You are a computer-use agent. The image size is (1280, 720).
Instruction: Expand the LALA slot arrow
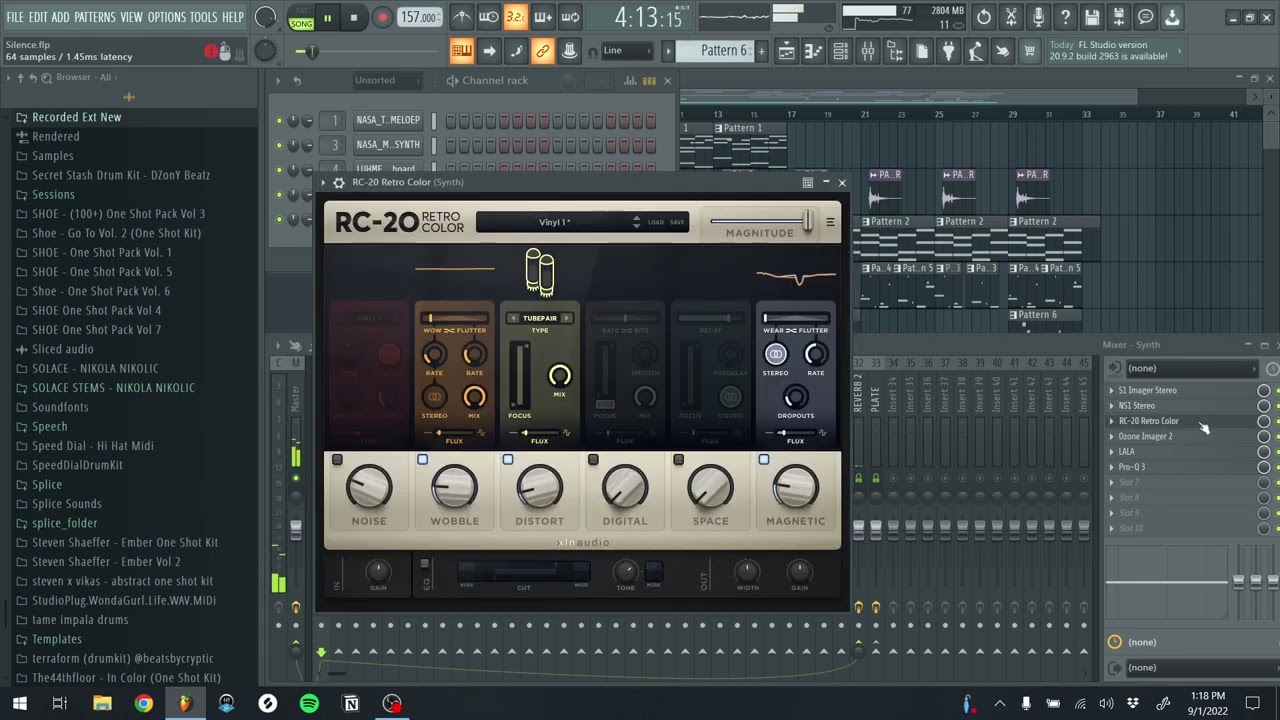1111,452
